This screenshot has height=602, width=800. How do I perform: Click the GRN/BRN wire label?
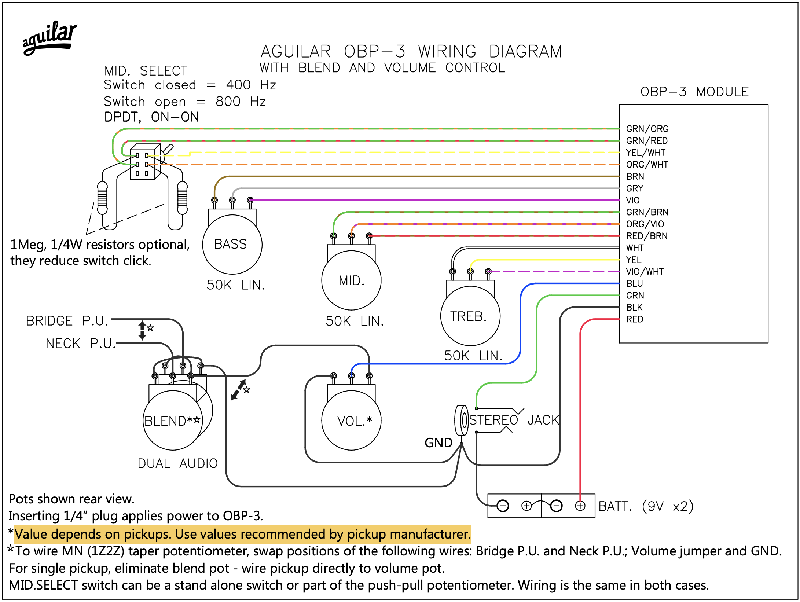pyautogui.click(x=647, y=212)
